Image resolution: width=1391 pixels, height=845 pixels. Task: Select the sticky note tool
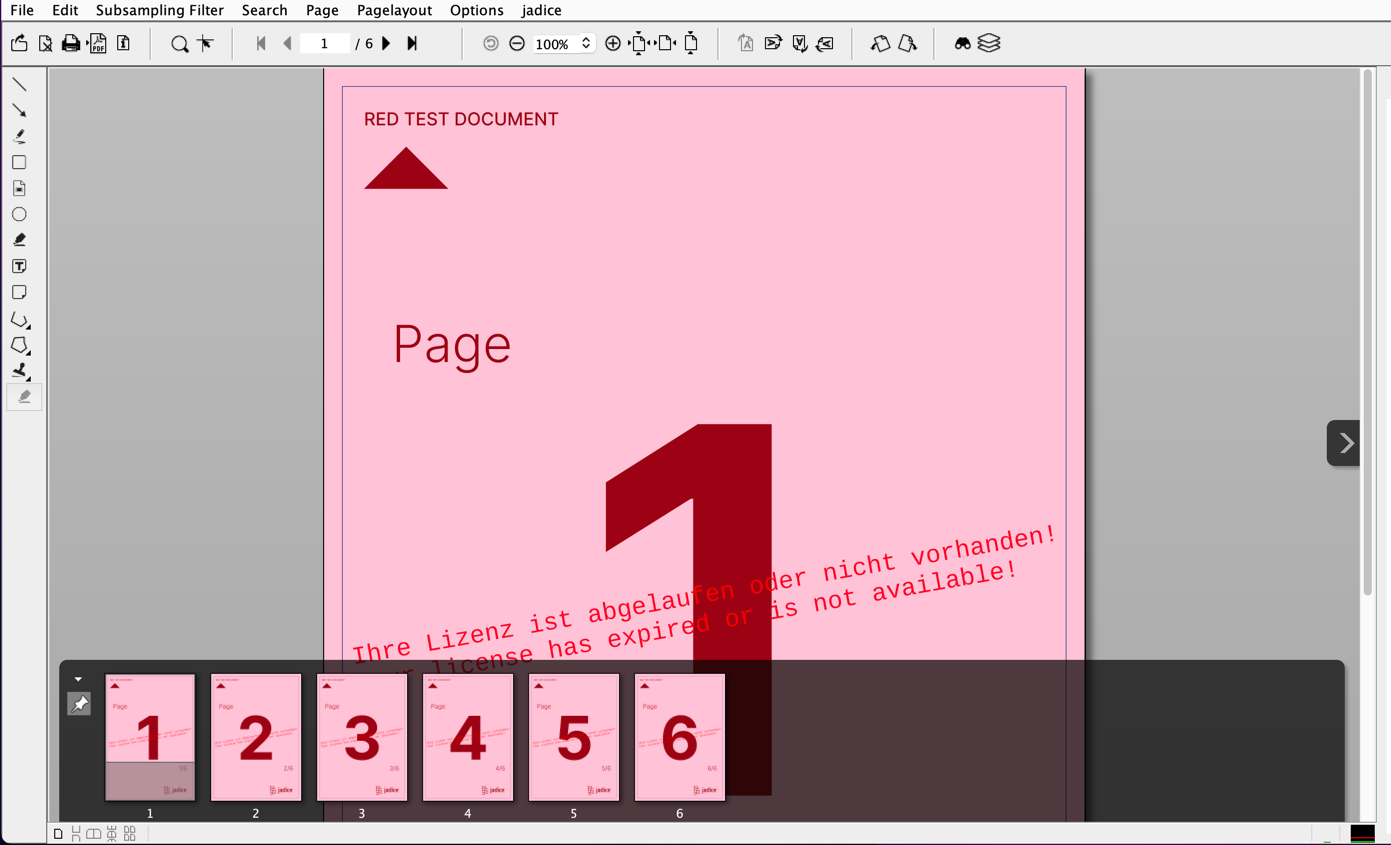tap(19, 292)
